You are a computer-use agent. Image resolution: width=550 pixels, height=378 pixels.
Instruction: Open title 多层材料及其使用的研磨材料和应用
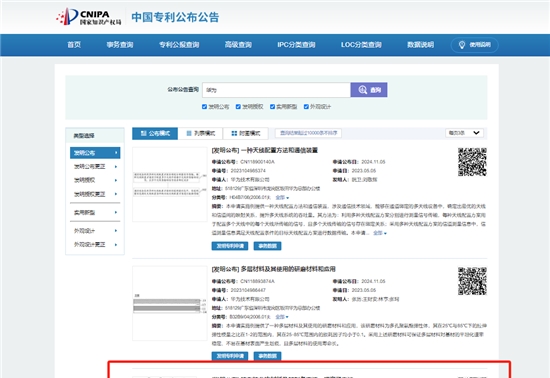[288, 269]
